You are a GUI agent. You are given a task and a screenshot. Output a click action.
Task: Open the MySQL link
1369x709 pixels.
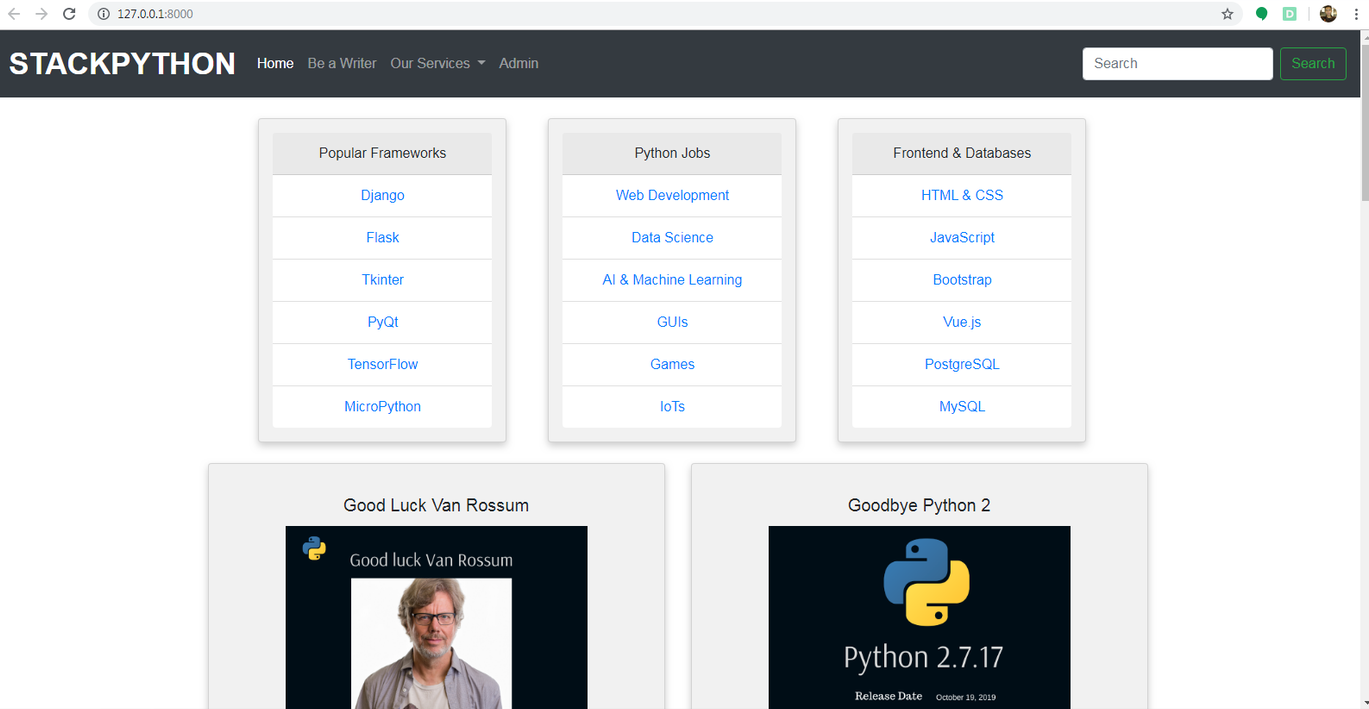coord(962,407)
